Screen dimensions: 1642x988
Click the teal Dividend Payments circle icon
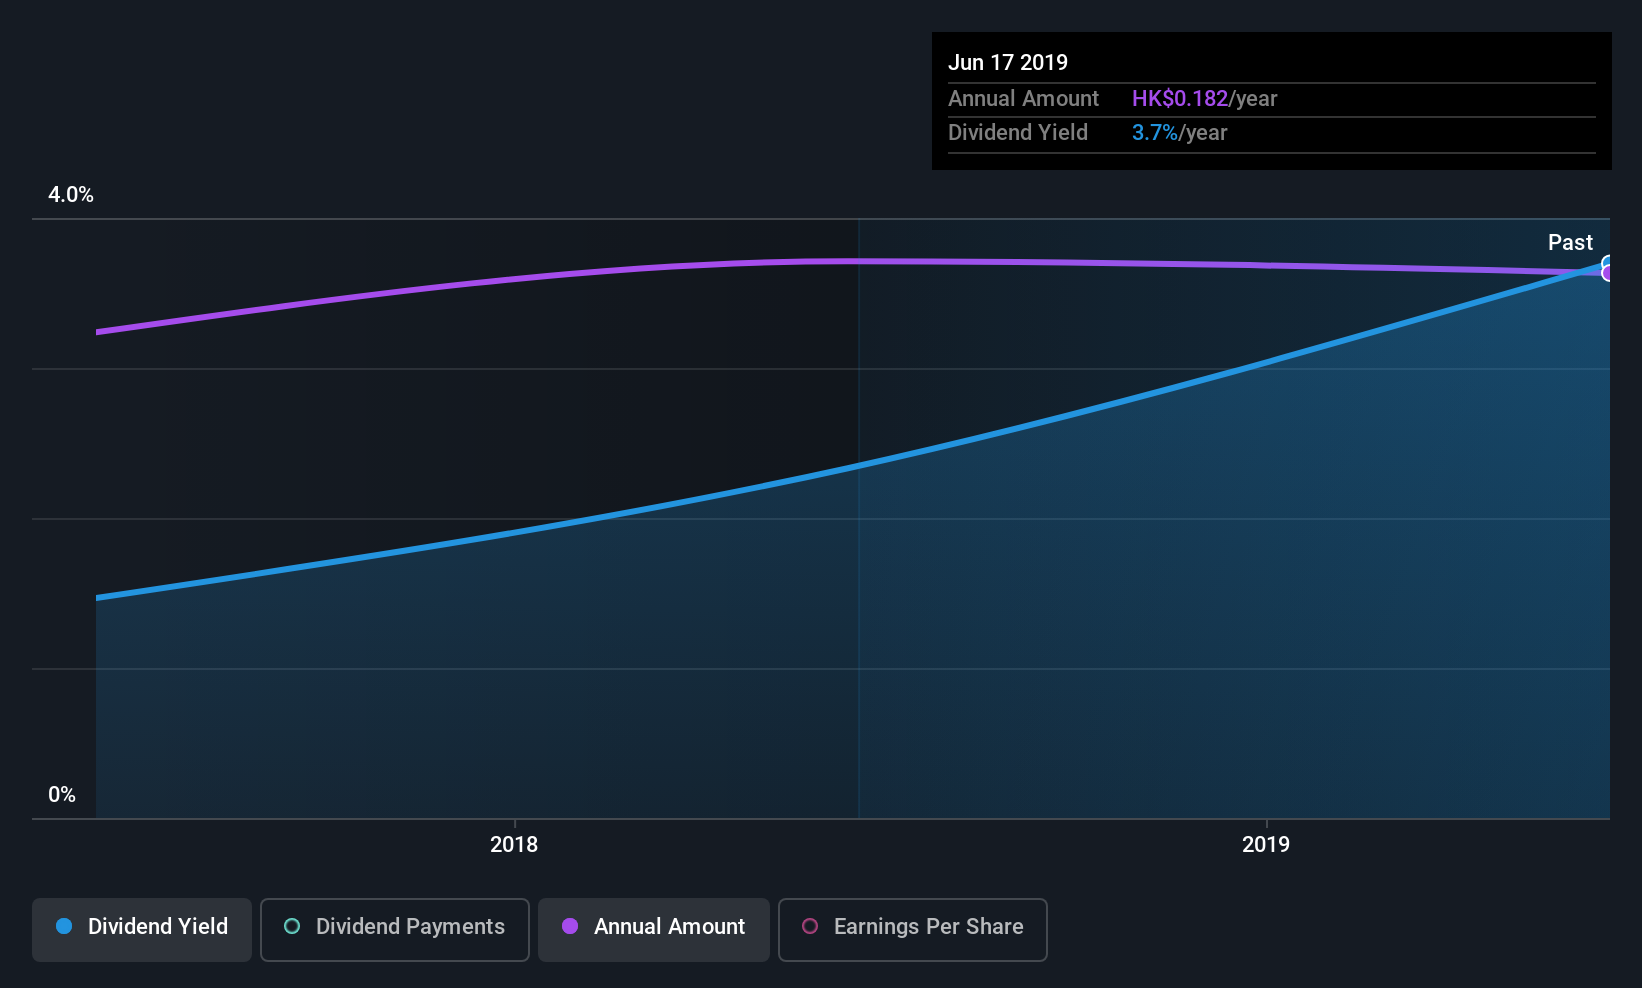pos(292,926)
